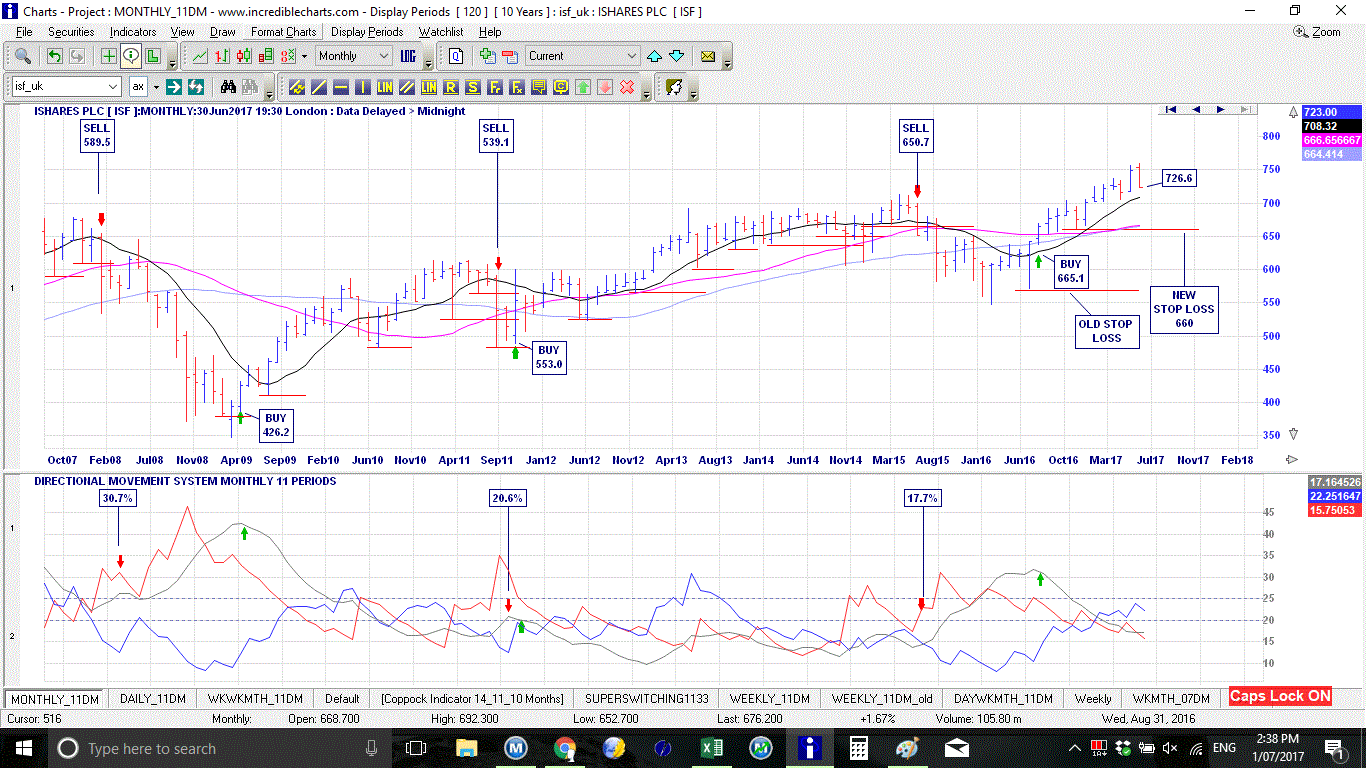Select the candlestick chart type icon
Viewport: 1366px width, 768px height.
244,56
